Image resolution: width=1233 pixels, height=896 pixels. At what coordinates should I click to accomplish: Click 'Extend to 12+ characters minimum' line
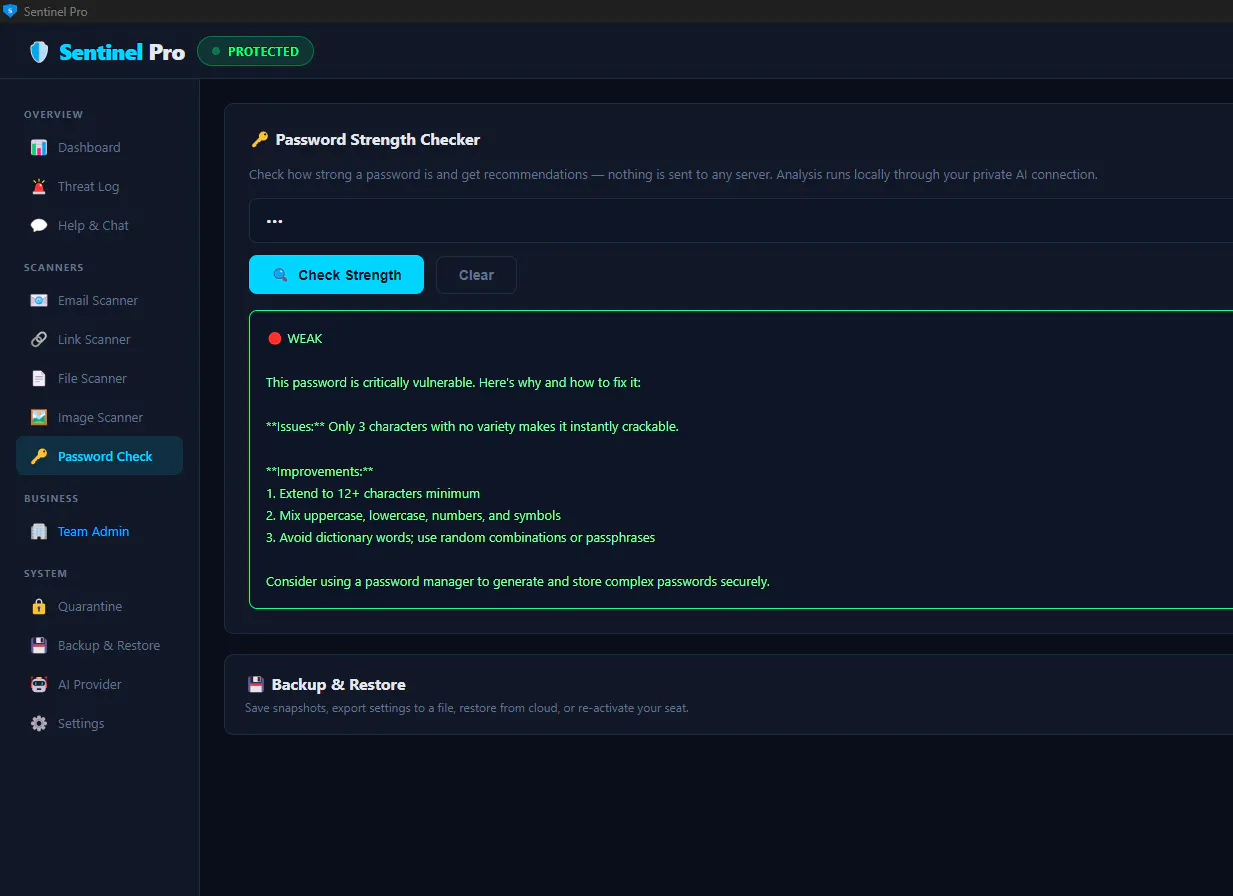coord(373,494)
